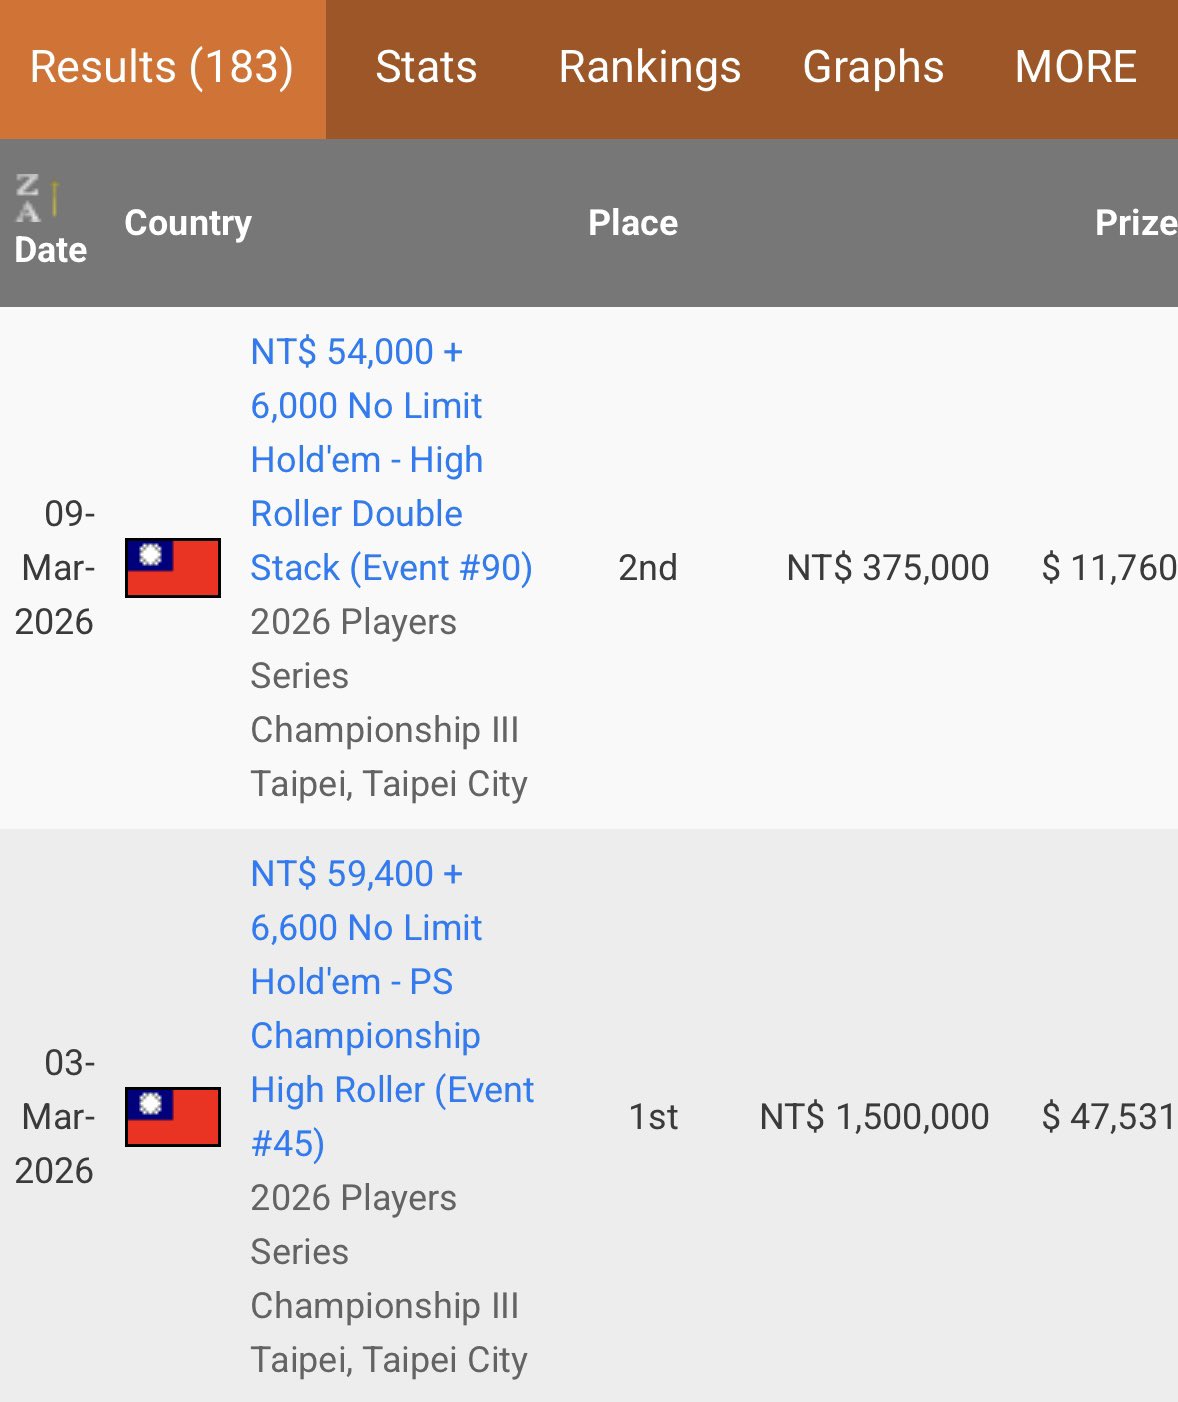Open High Roller Double Stack Event #90 link

pyautogui.click(x=390, y=460)
